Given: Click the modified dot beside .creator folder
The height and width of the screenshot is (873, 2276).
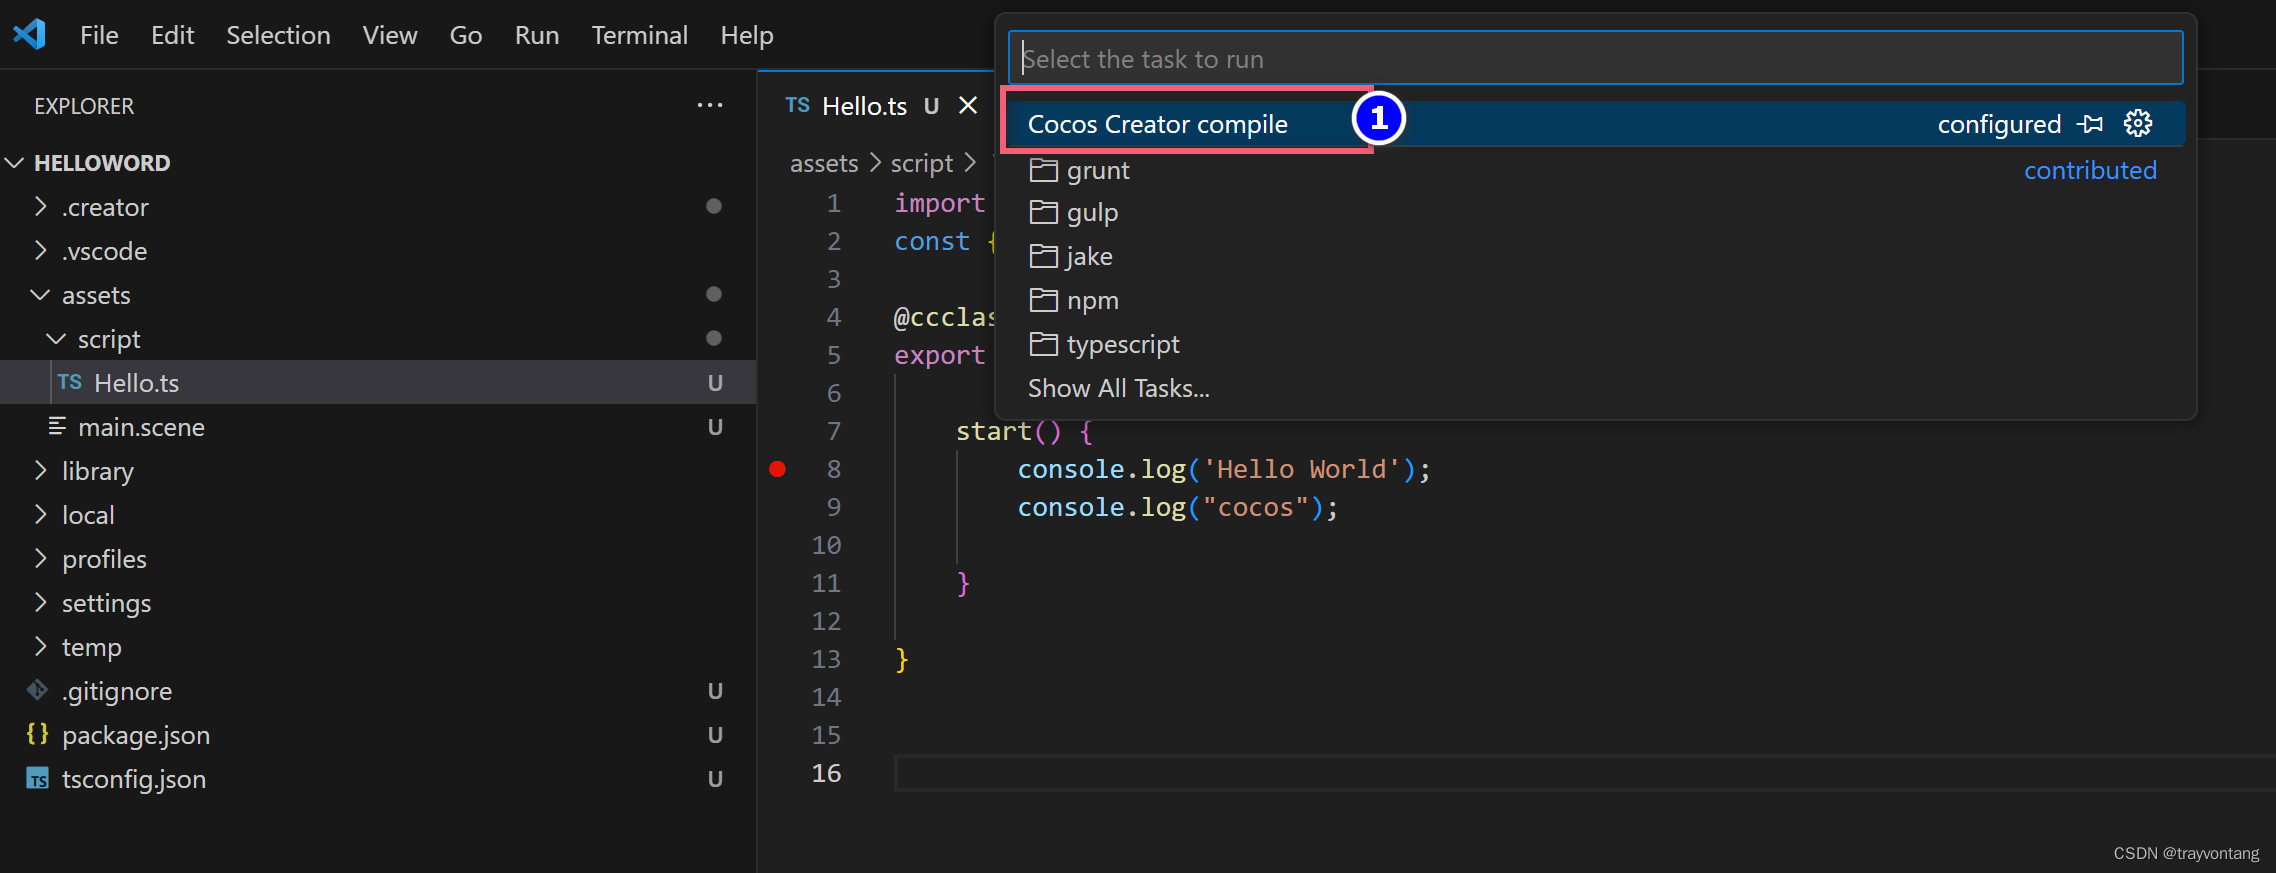Looking at the screenshot, I should click(x=714, y=206).
